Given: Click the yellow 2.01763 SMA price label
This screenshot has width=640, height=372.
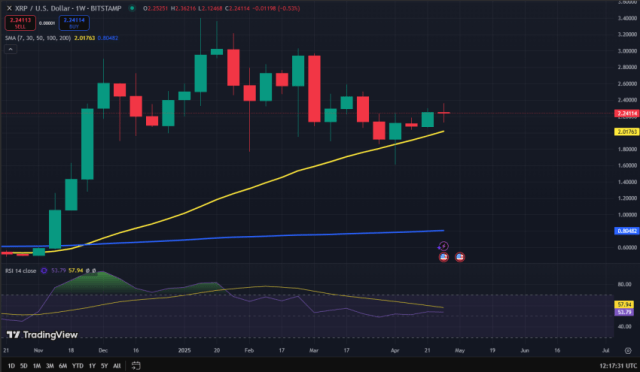Looking at the screenshot, I should point(627,132).
